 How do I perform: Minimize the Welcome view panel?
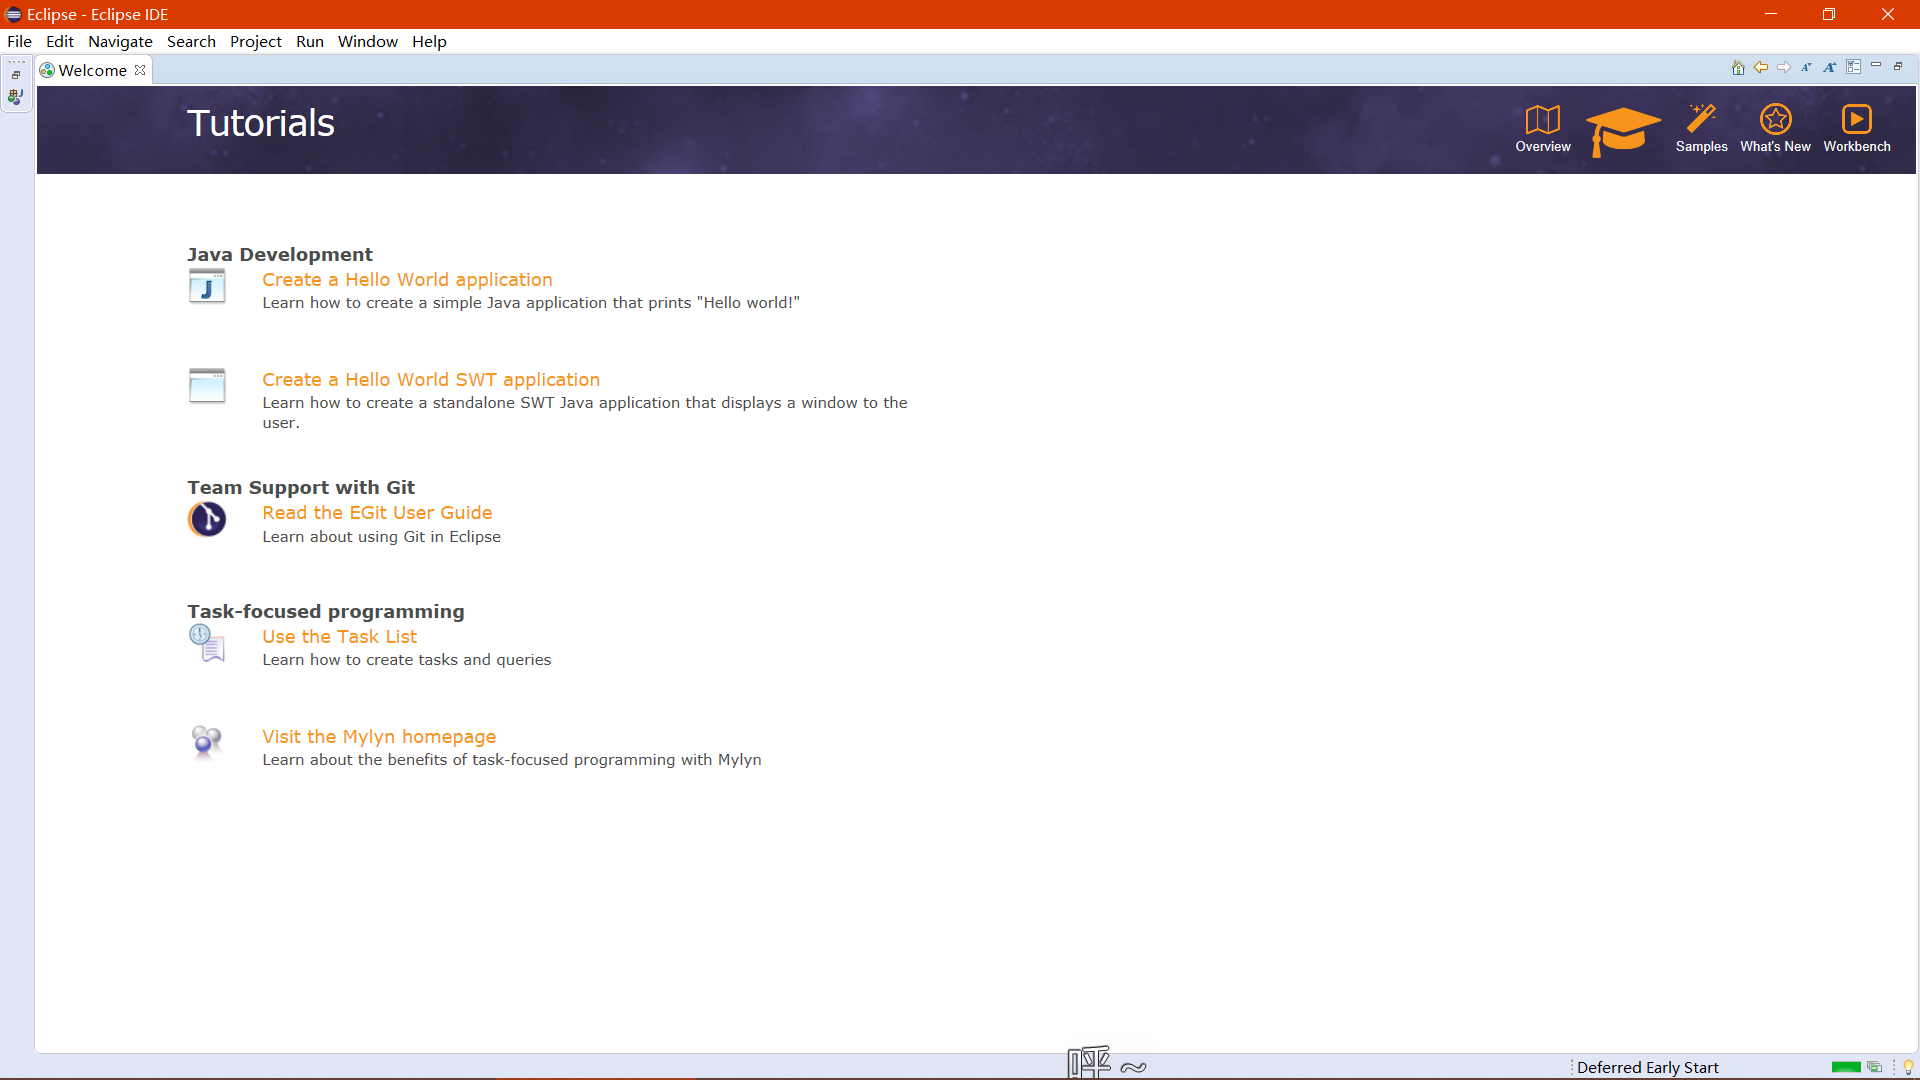[x=1876, y=66]
